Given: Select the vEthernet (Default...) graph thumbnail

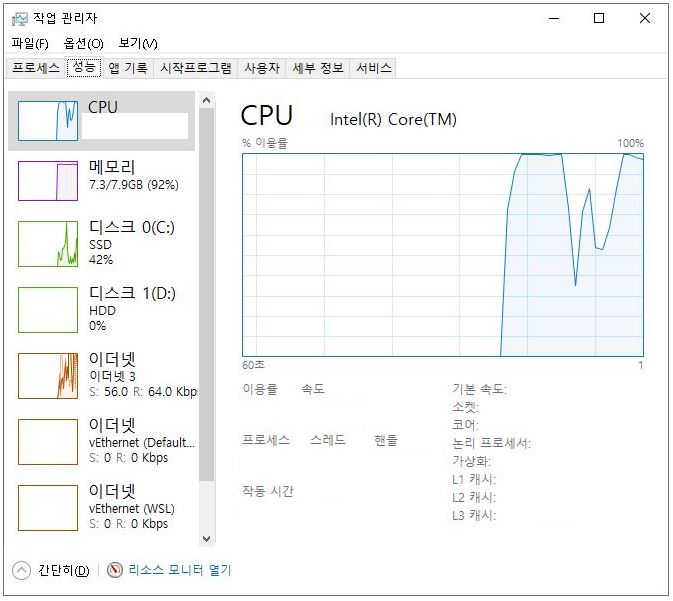Looking at the screenshot, I should (x=48, y=442).
